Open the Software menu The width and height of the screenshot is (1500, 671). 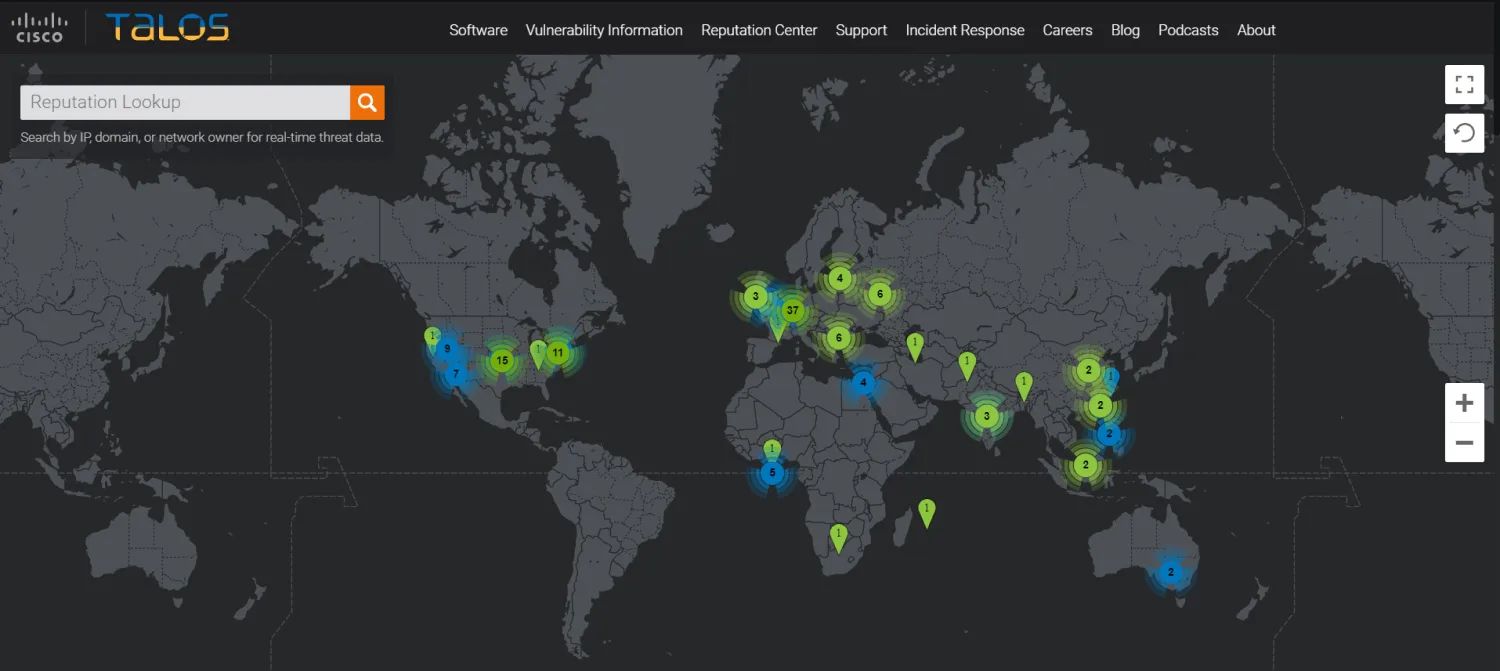point(478,30)
